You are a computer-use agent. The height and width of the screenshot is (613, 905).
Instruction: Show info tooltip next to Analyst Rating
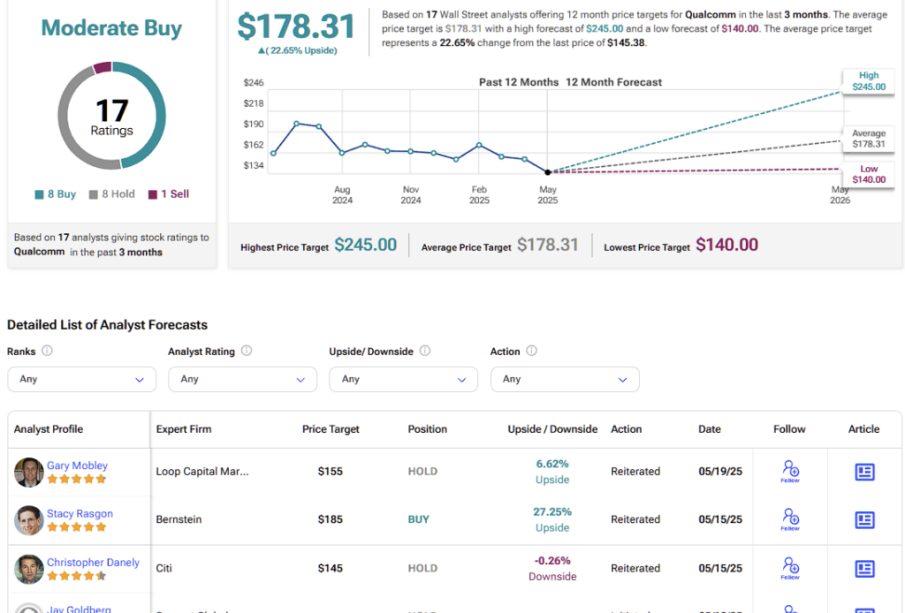246,350
